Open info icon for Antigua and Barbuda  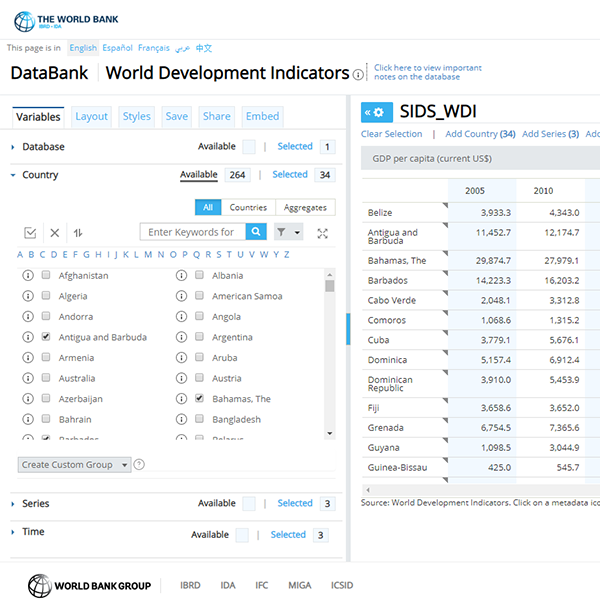[28, 337]
